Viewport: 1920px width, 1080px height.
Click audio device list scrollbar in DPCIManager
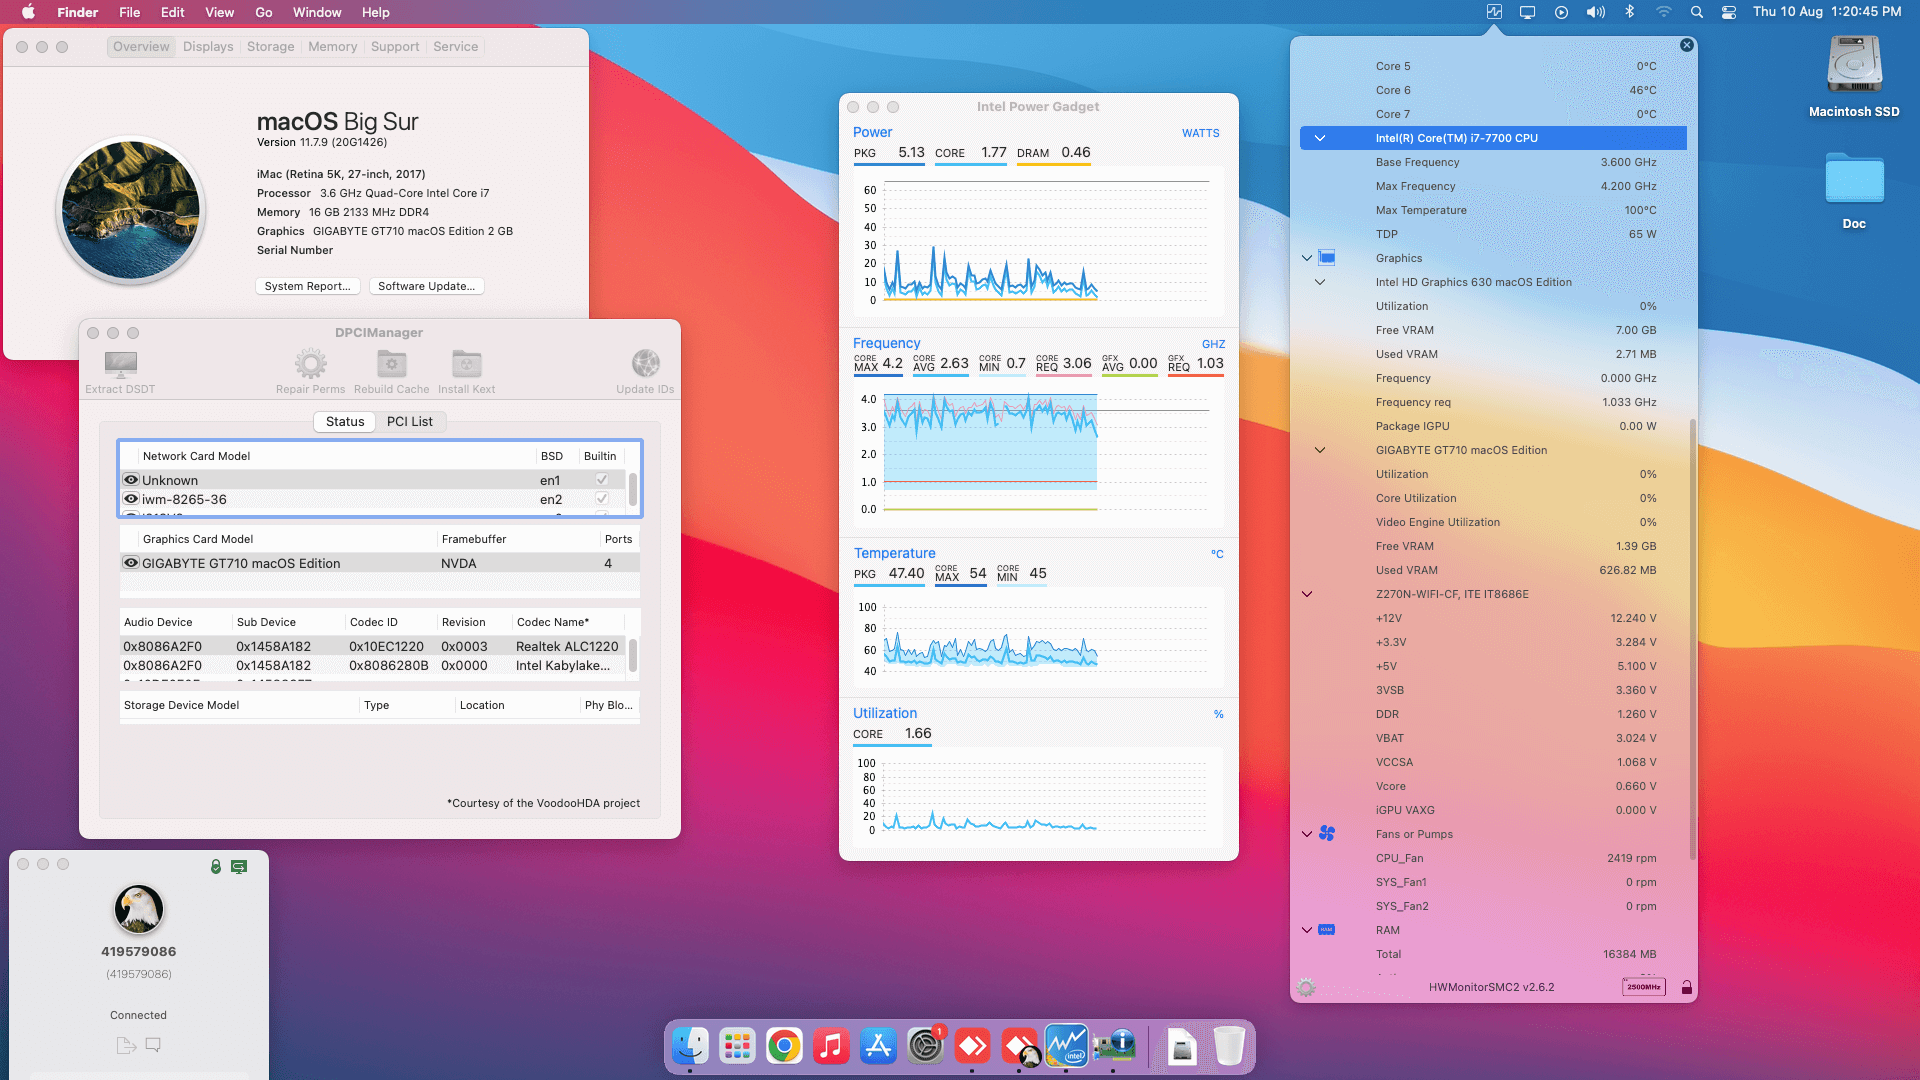(632, 655)
